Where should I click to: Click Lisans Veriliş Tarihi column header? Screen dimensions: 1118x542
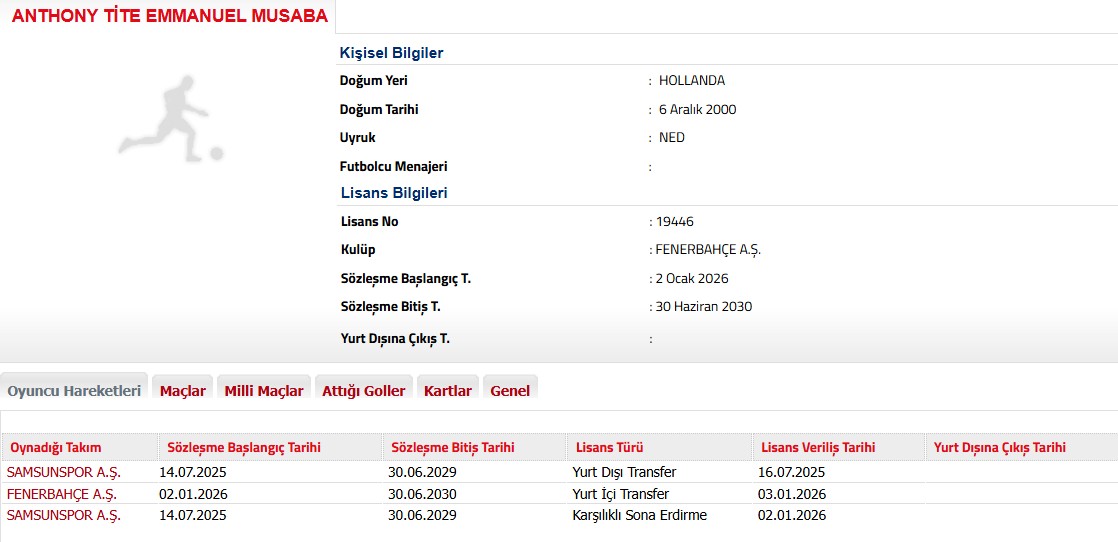(818, 448)
